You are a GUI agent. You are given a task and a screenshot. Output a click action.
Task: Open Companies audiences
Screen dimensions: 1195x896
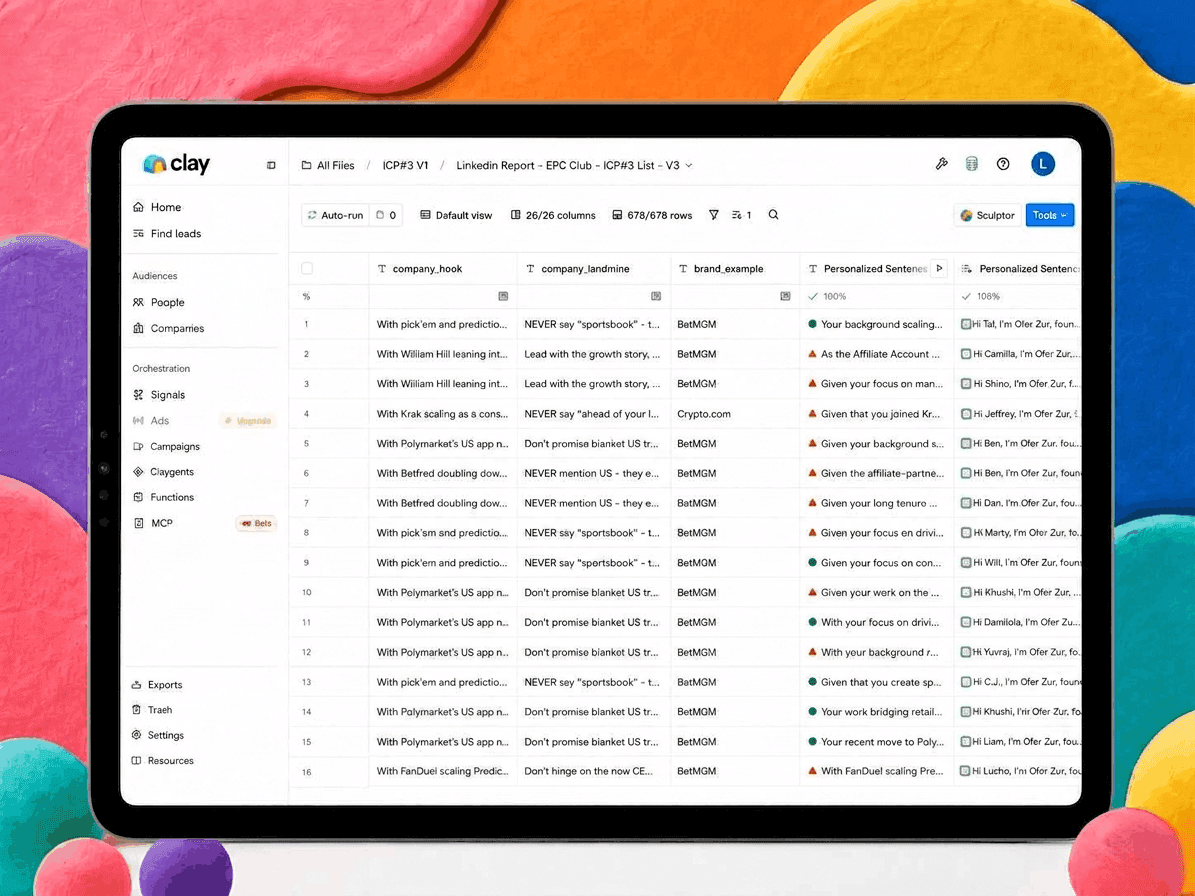click(168, 328)
